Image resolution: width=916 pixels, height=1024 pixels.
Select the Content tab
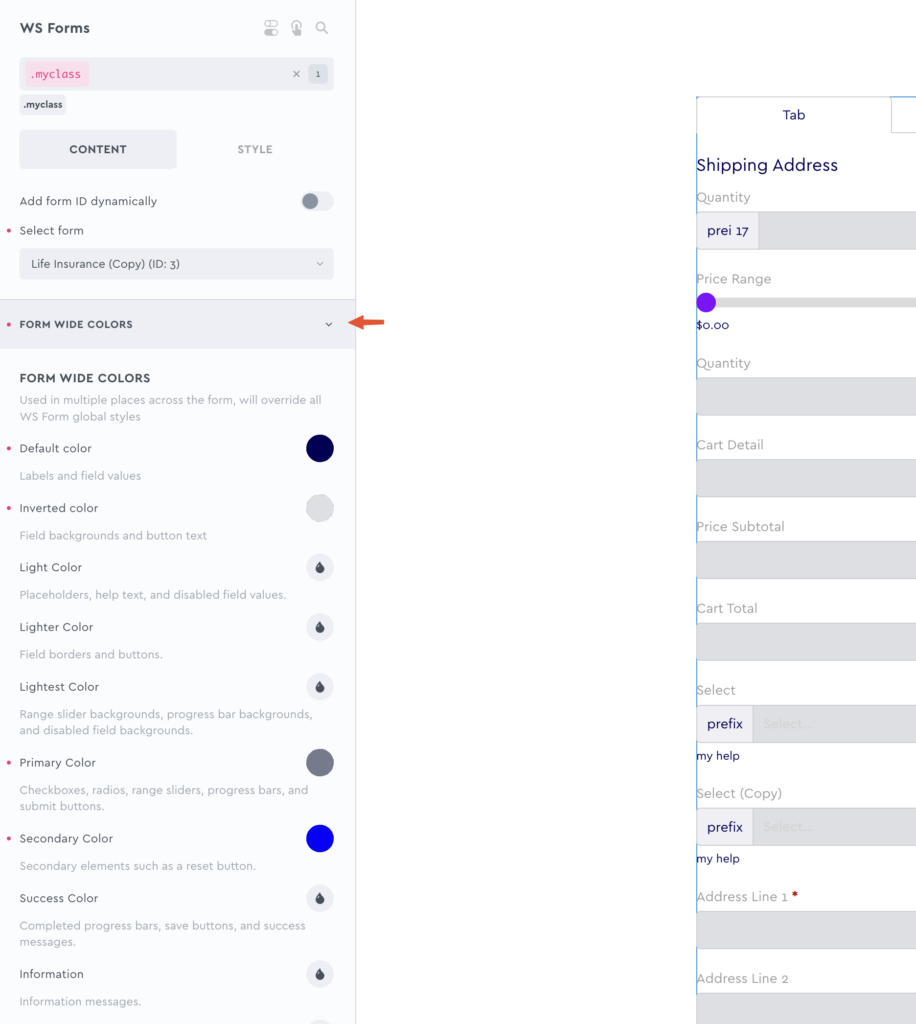click(98, 149)
